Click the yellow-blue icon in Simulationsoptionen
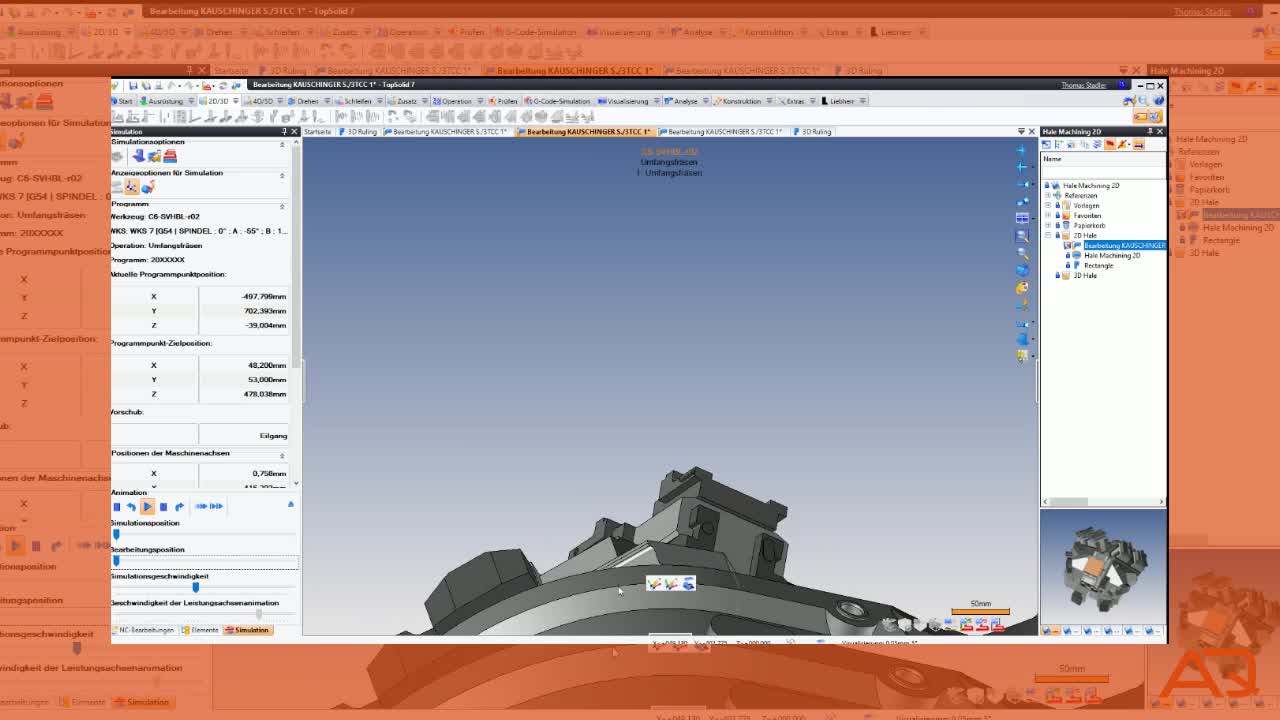The image size is (1280, 720). click(154, 156)
